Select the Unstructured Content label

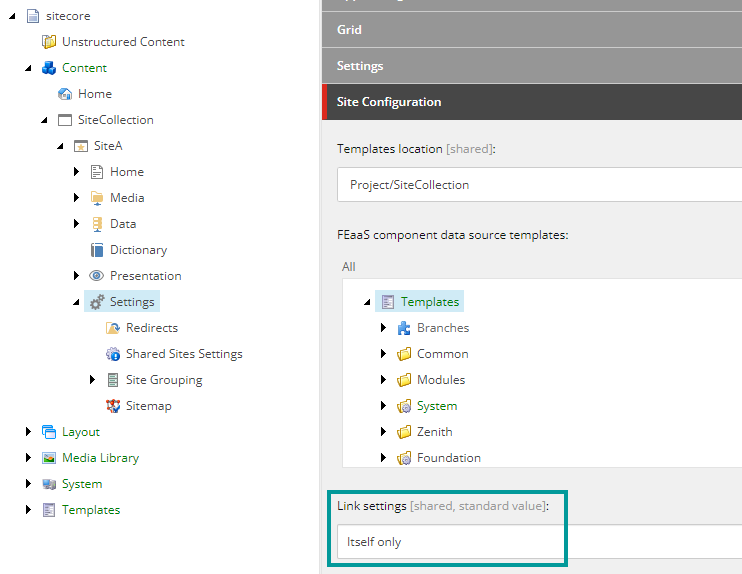click(x=123, y=42)
